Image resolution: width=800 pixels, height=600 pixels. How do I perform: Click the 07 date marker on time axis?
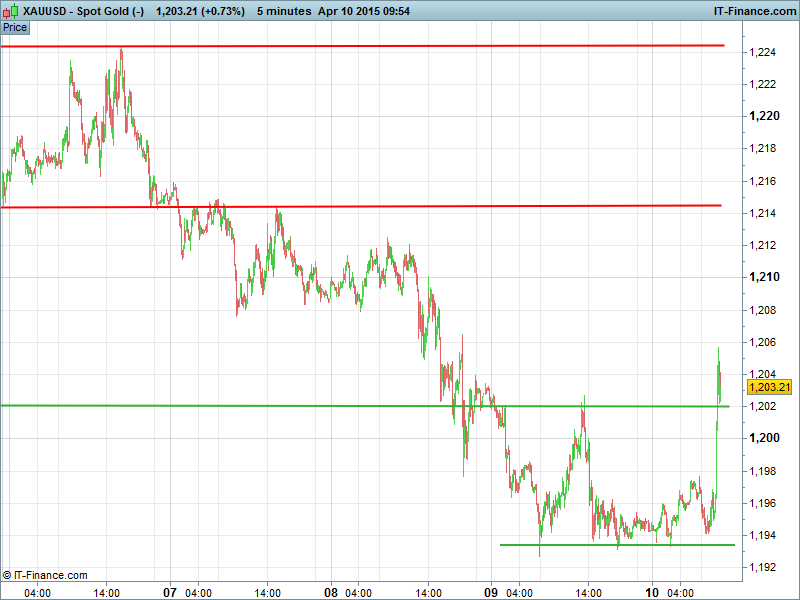pyautogui.click(x=170, y=592)
